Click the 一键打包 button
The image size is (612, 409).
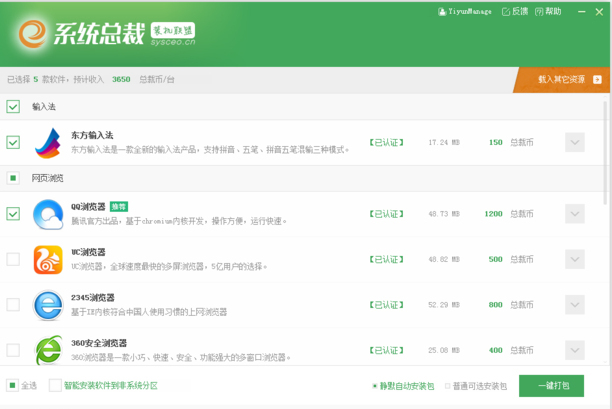pos(552,386)
